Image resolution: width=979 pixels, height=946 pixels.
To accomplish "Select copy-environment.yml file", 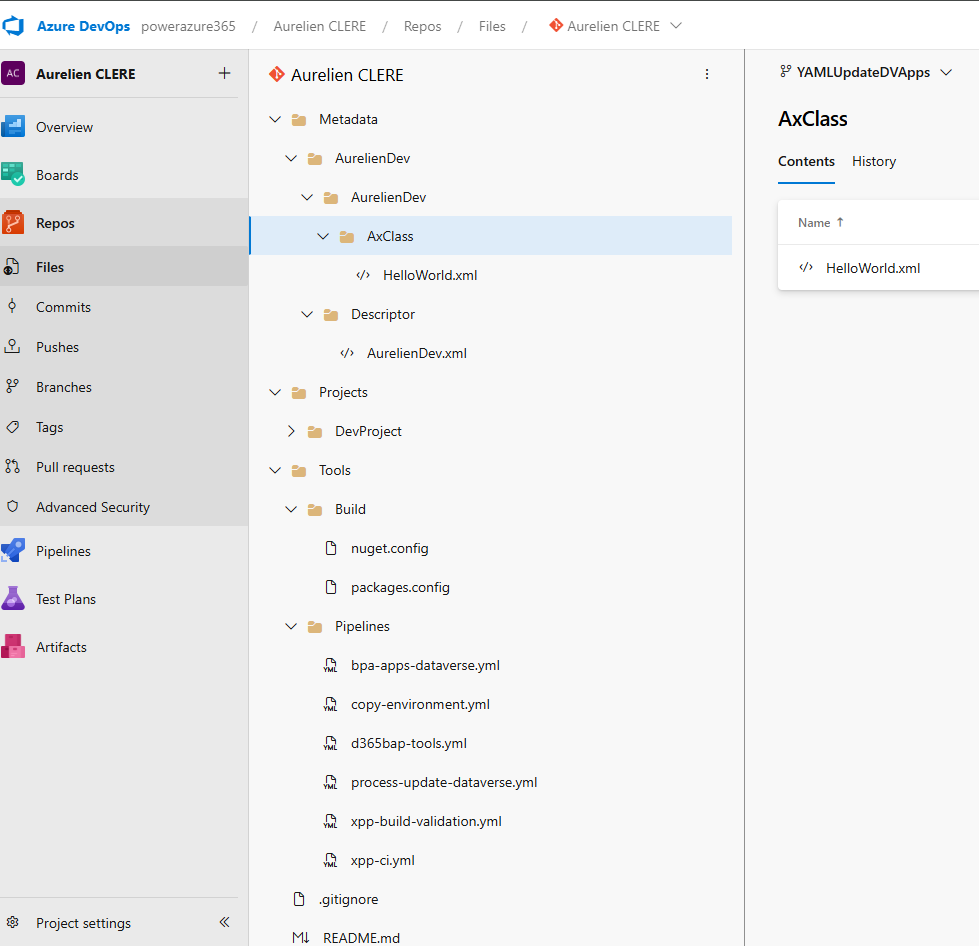I will click(420, 704).
